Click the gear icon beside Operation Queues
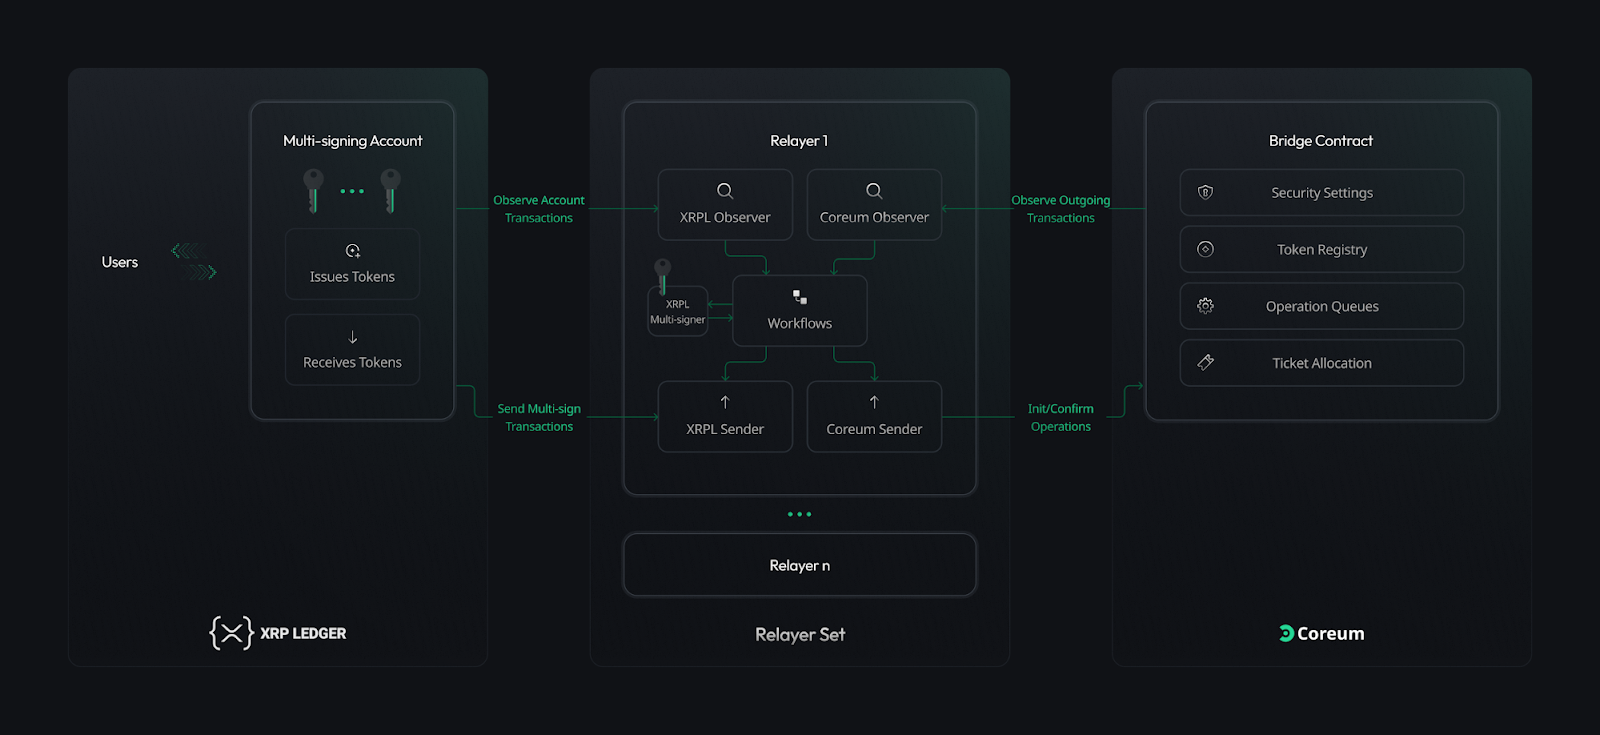The image size is (1600, 735). pyautogui.click(x=1206, y=306)
